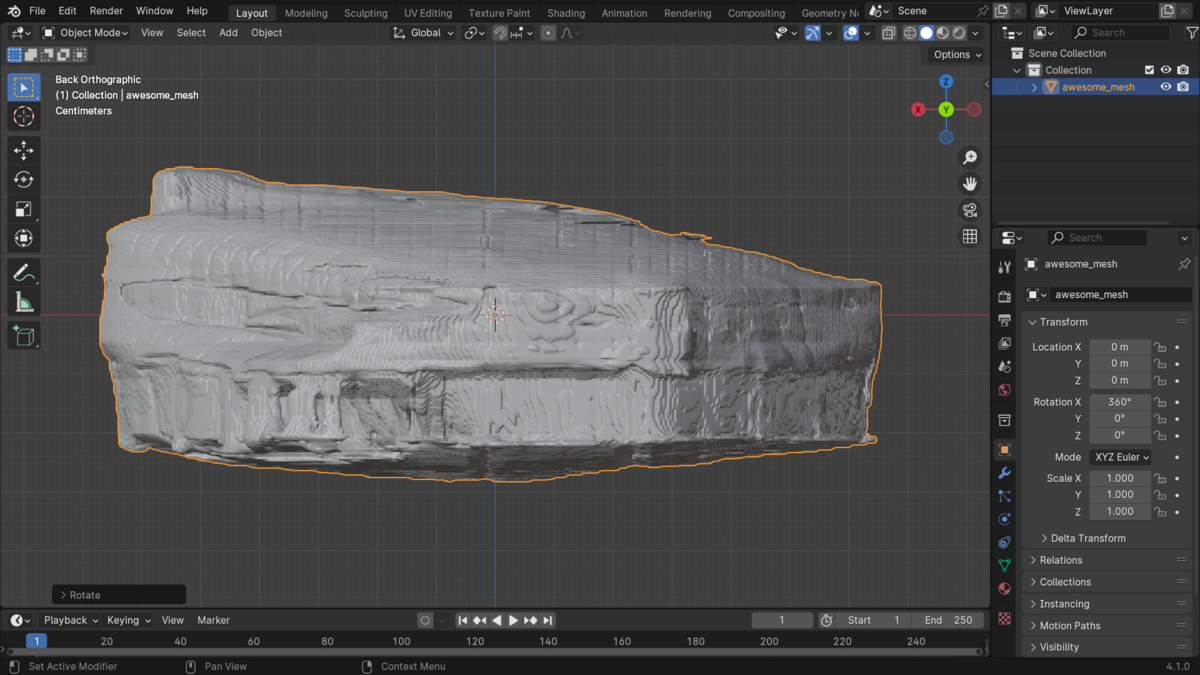Image resolution: width=1200 pixels, height=675 pixels.
Task: Choose the combined Transform tool
Action: (x=24, y=238)
